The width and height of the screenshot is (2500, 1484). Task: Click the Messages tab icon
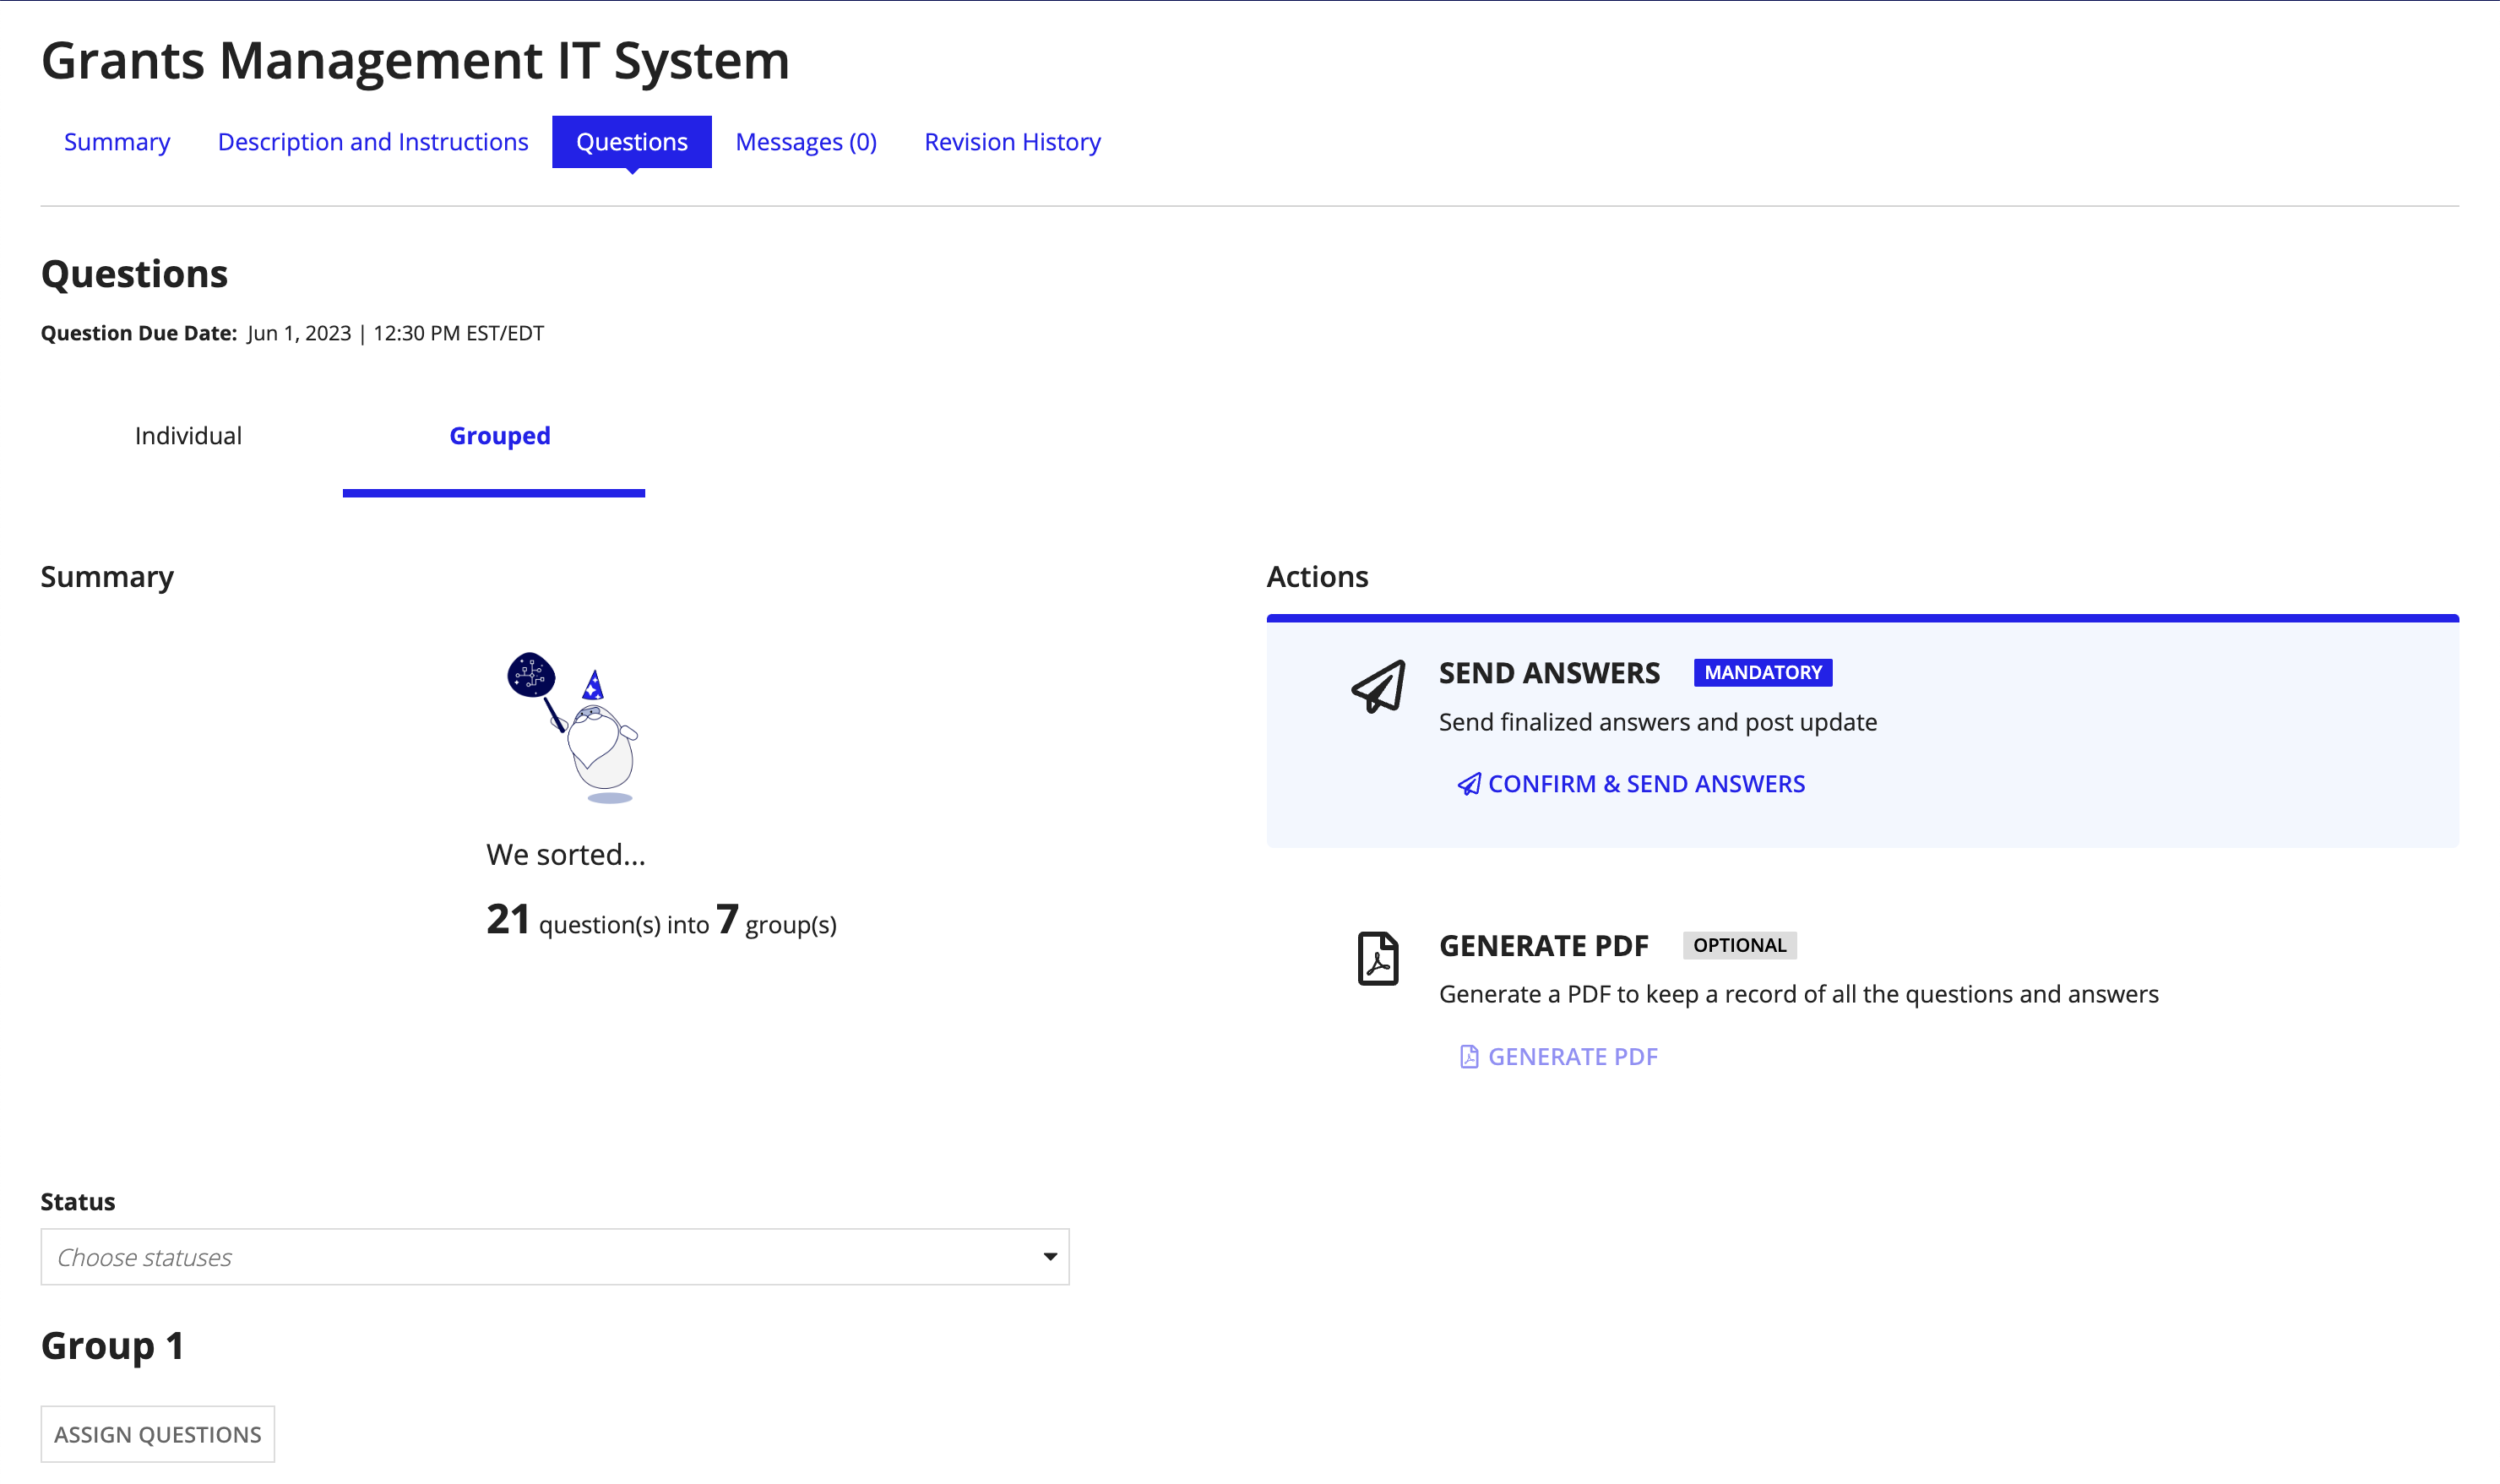806,141
